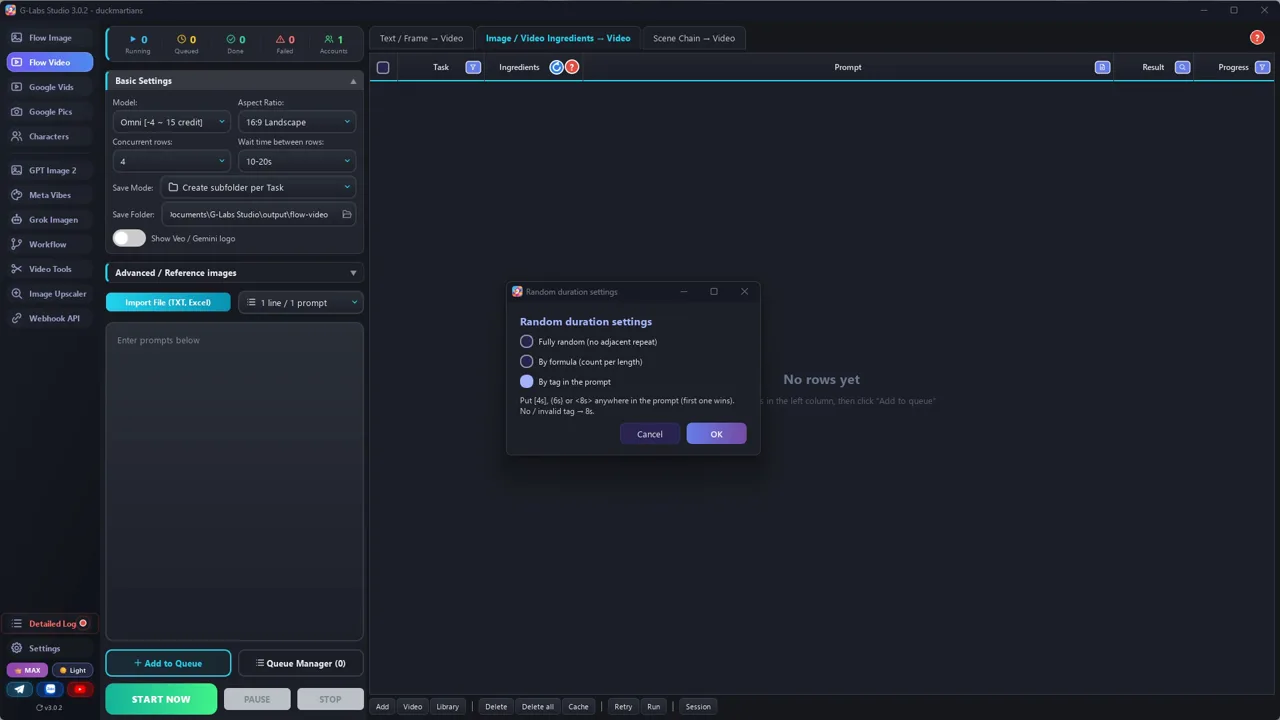The width and height of the screenshot is (1280, 720).
Task: Select Image / Video Ingredients → Video tab
Action: point(558,38)
